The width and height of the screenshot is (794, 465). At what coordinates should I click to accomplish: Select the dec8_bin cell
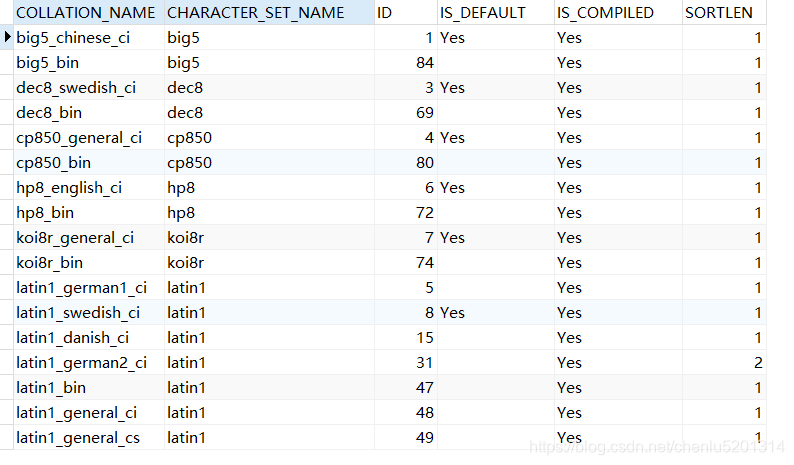coord(89,112)
